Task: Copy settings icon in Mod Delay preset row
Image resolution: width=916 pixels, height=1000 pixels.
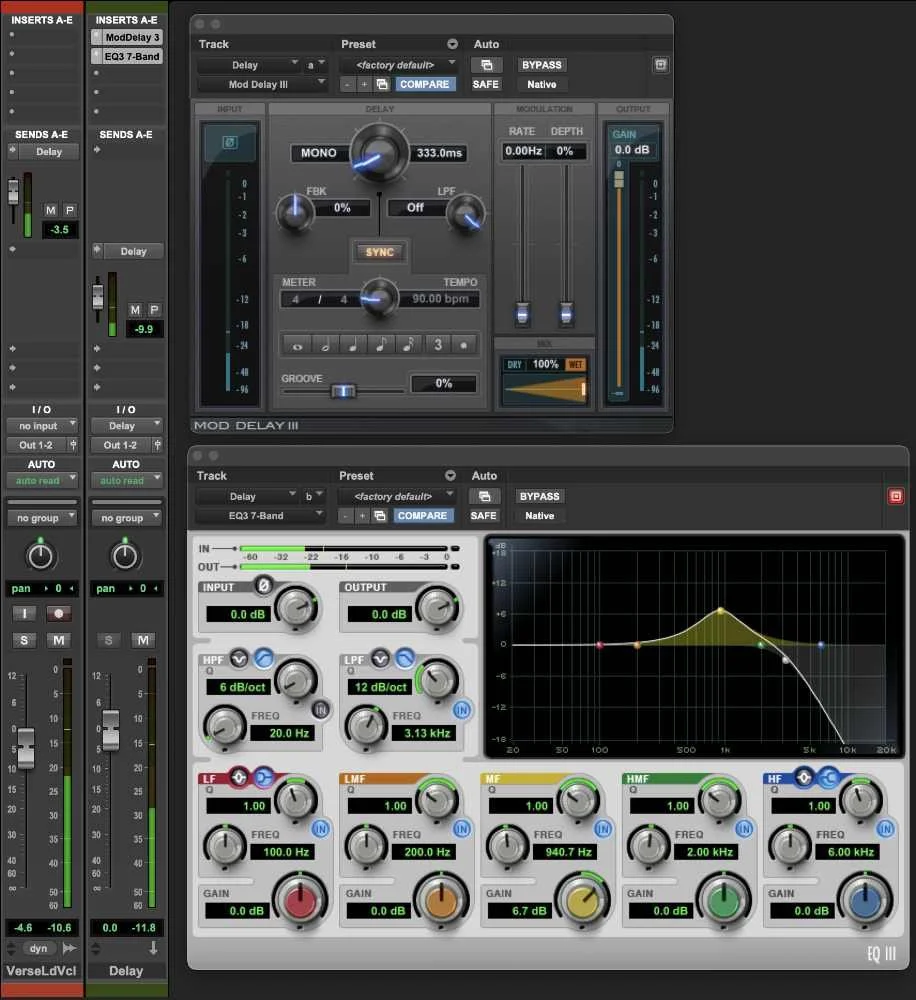Action: coord(381,84)
